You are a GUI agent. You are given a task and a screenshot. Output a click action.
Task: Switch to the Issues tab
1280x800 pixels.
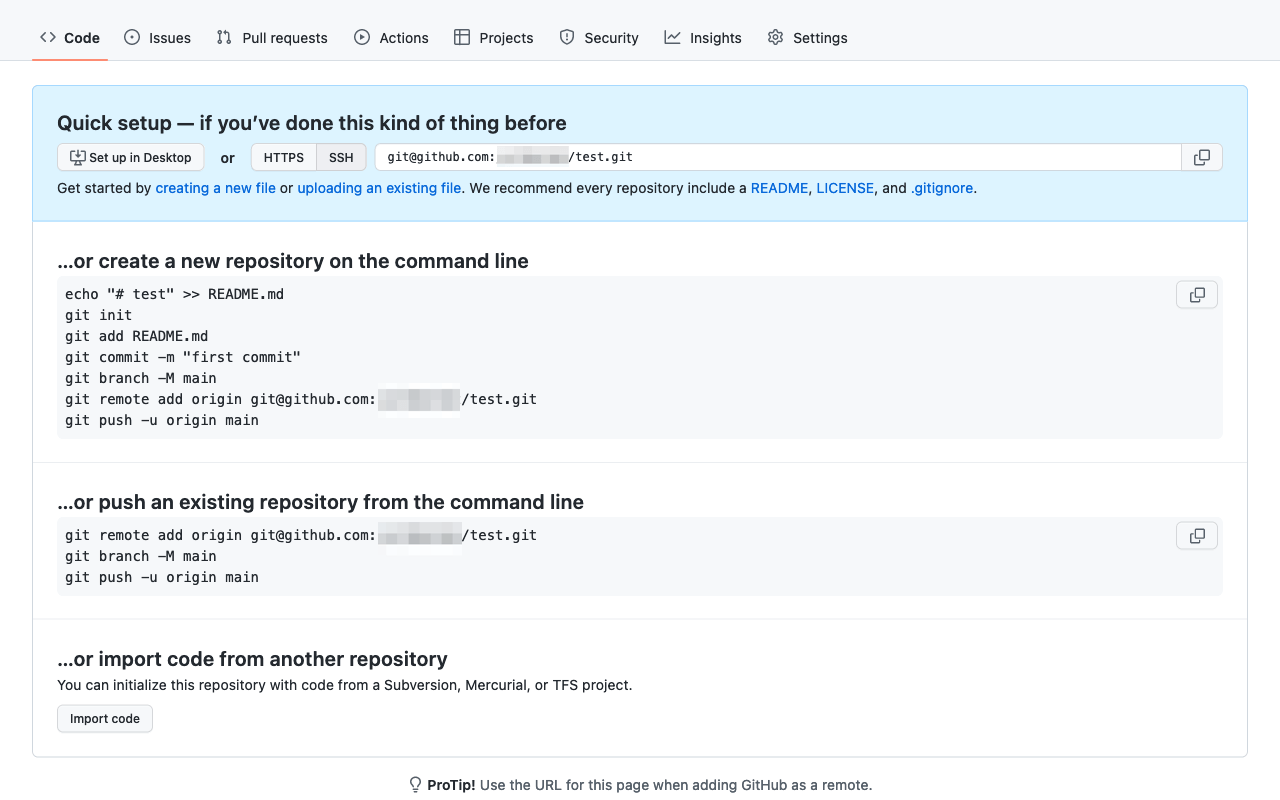click(157, 38)
